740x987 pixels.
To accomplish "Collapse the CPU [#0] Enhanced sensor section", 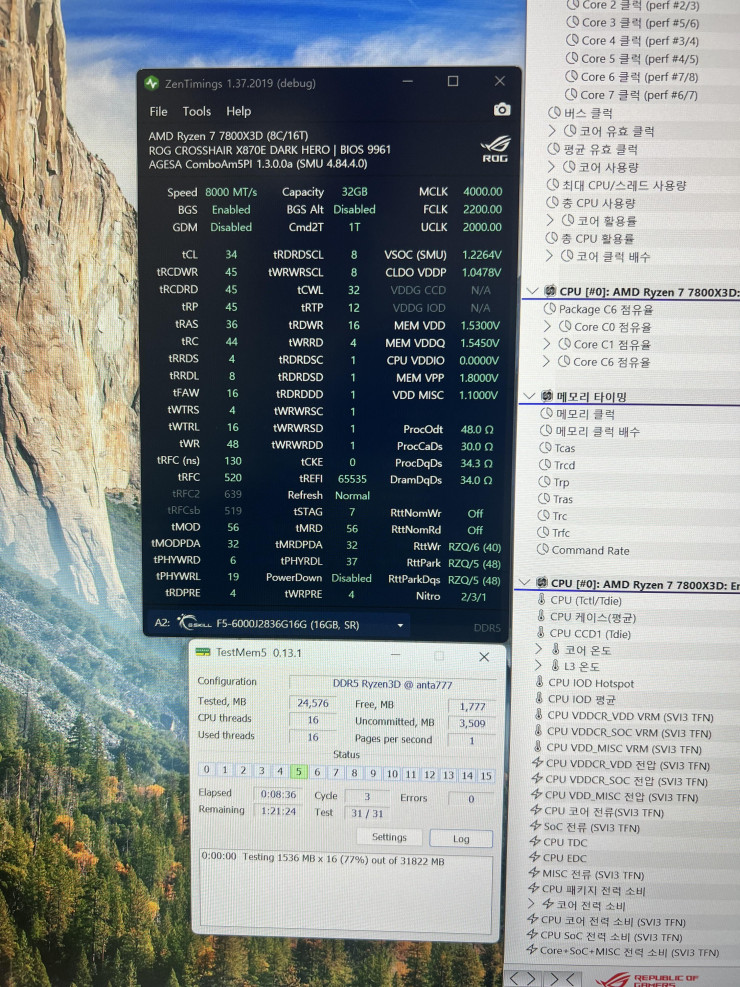I will click(x=524, y=582).
